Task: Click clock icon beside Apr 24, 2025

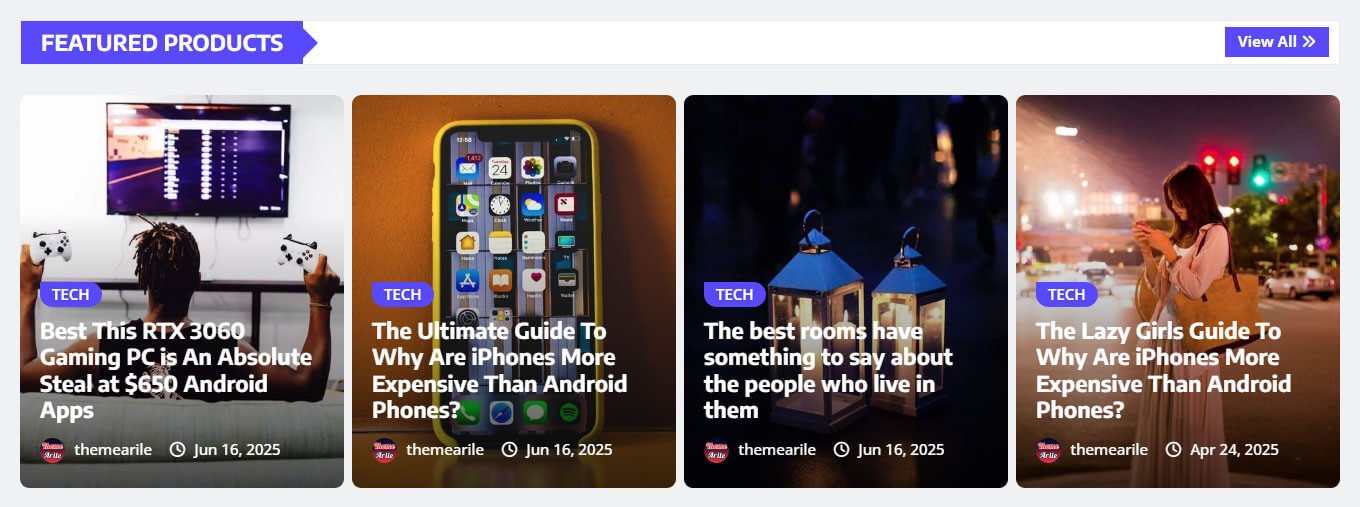Action: 1174,450
